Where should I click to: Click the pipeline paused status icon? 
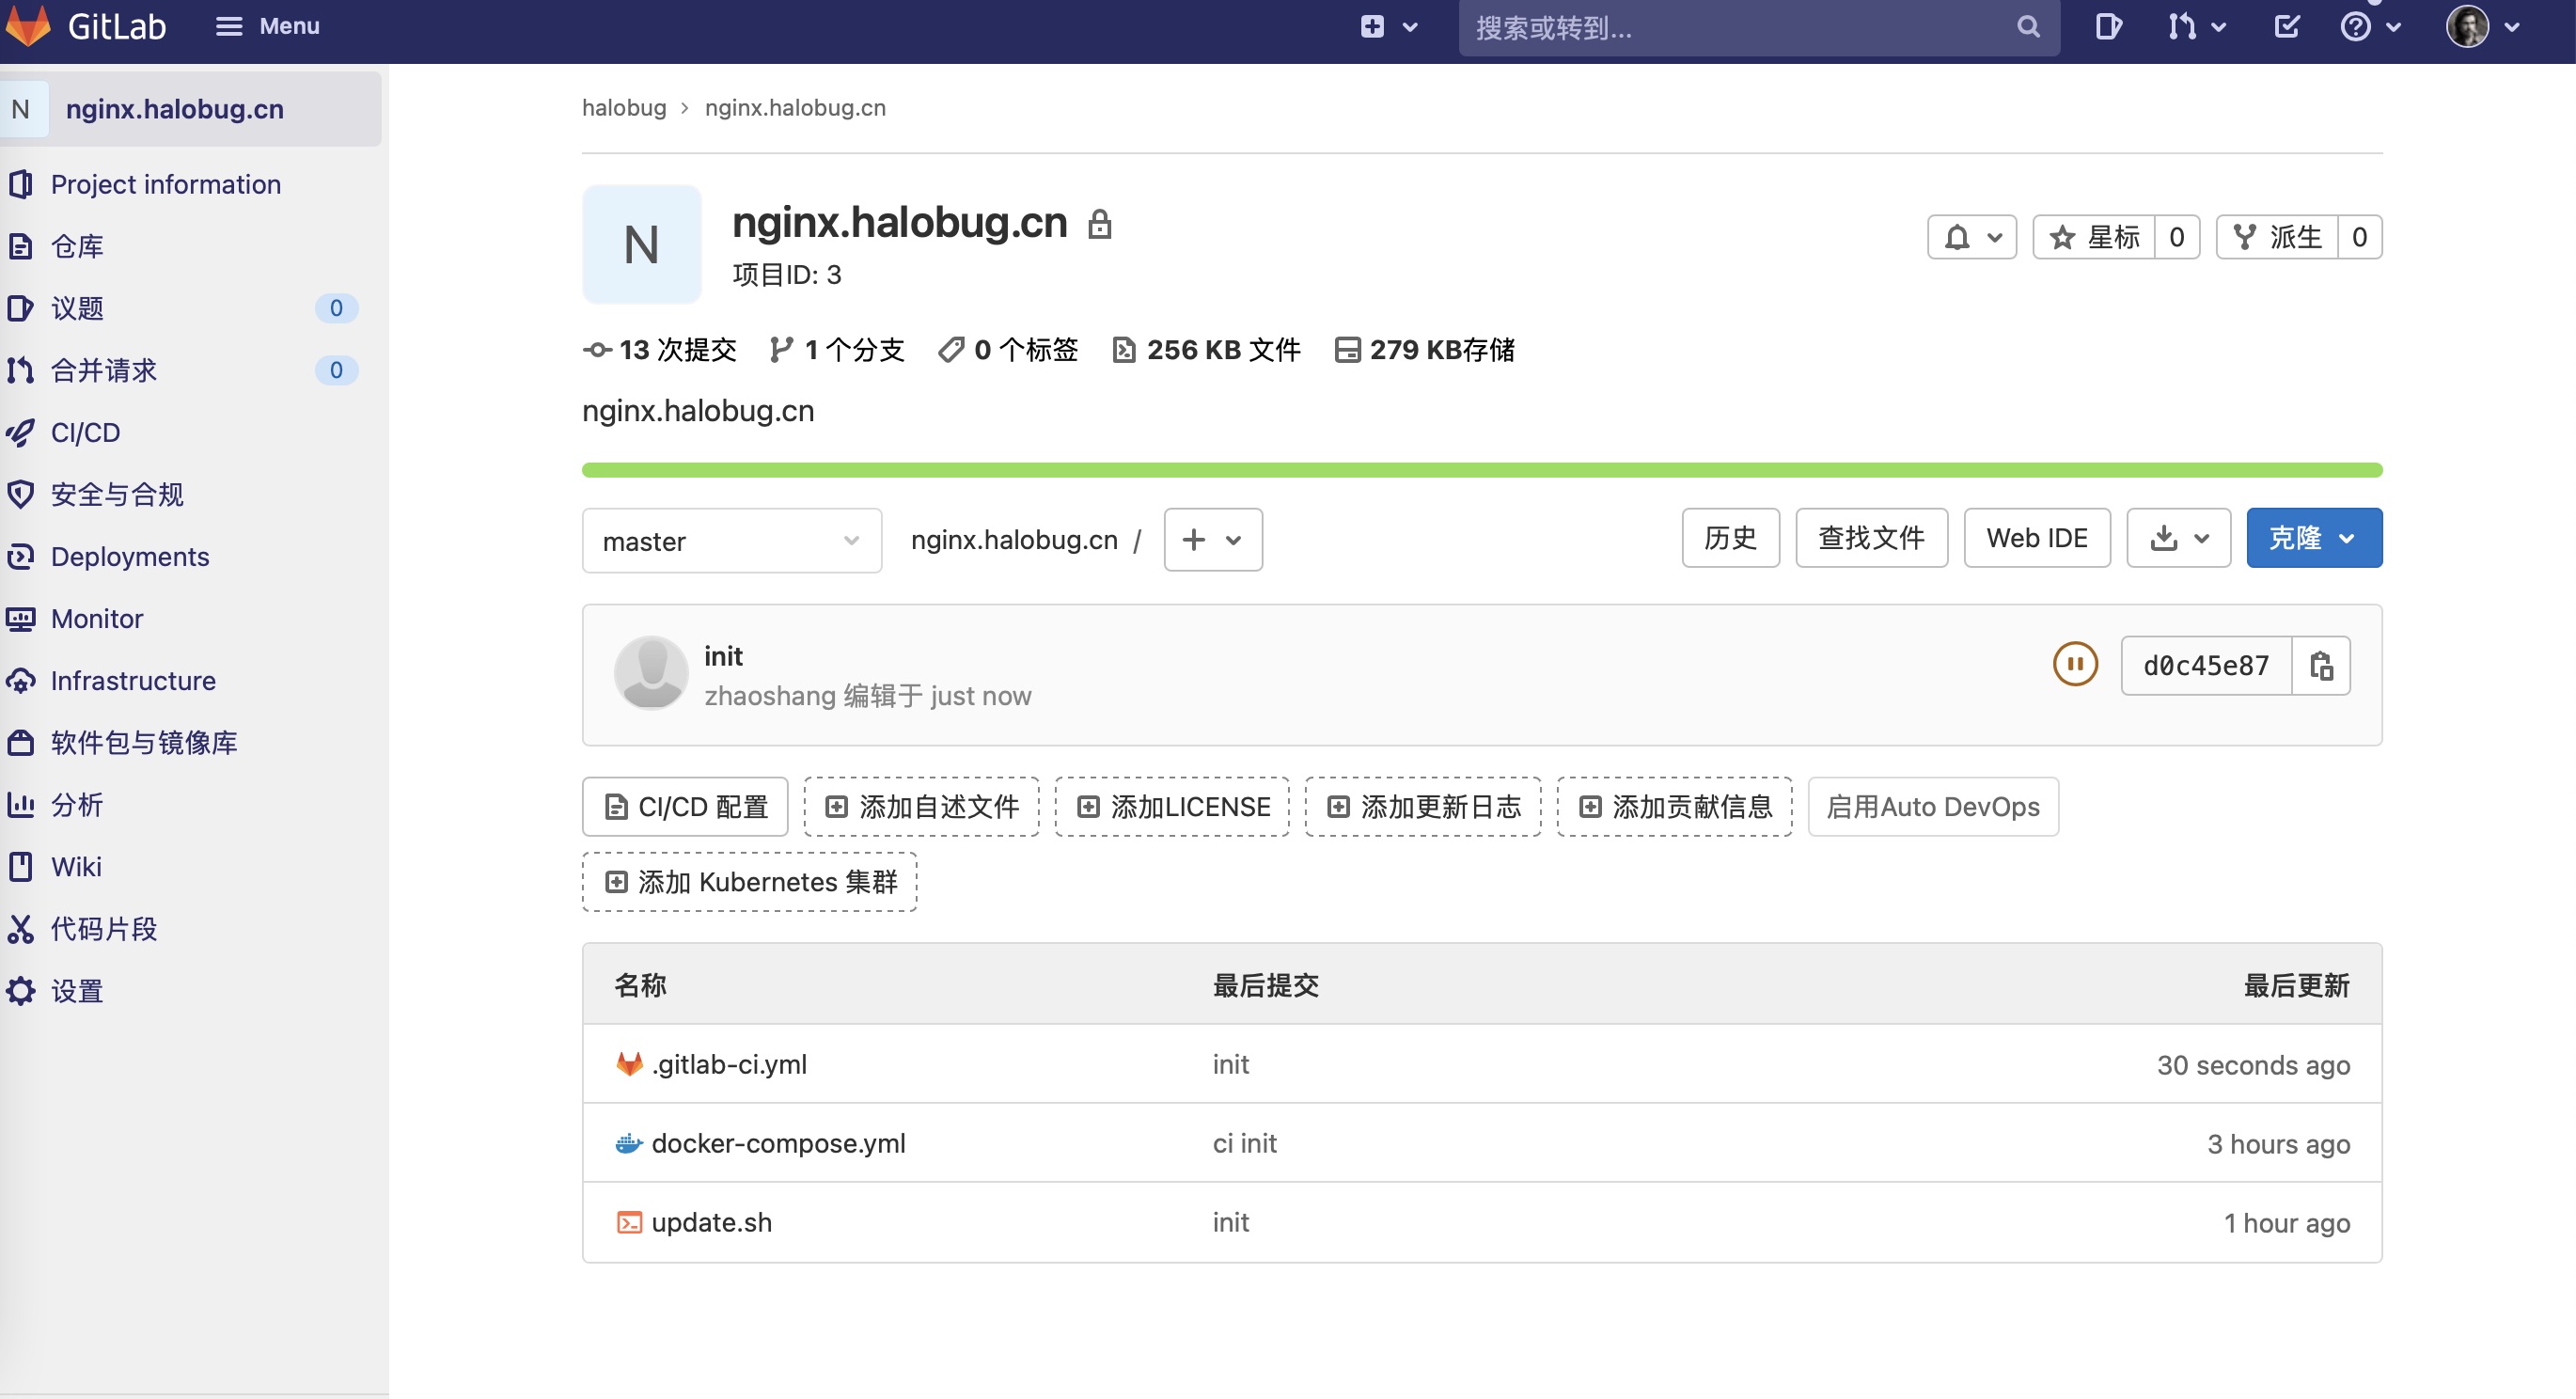point(2075,664)
